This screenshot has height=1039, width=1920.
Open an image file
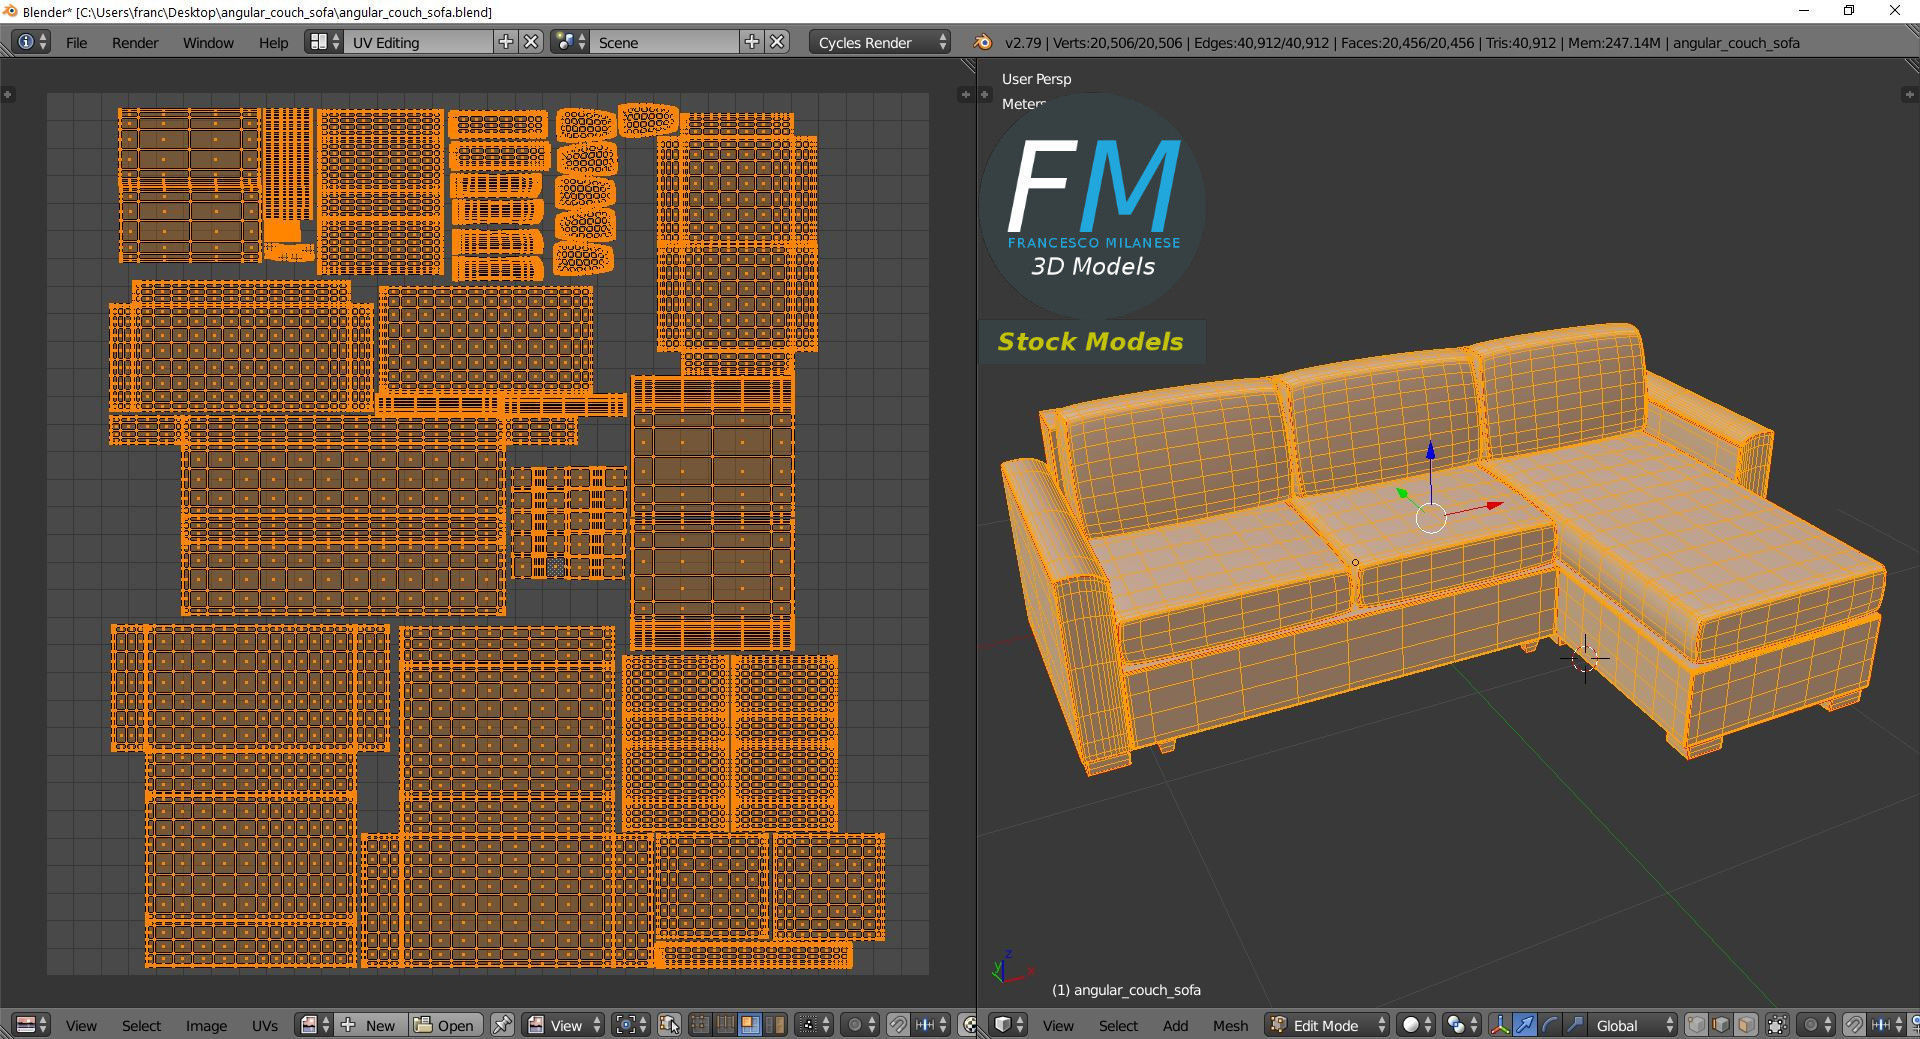pyautogui.click(x=446, y=1025)
